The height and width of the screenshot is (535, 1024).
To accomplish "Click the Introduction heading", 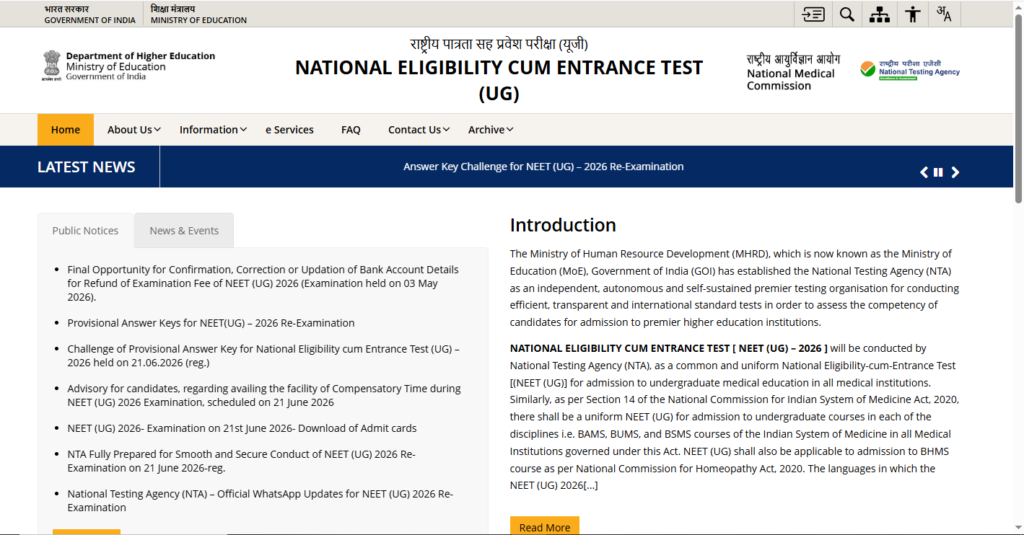I will click(x=563, y=225).
